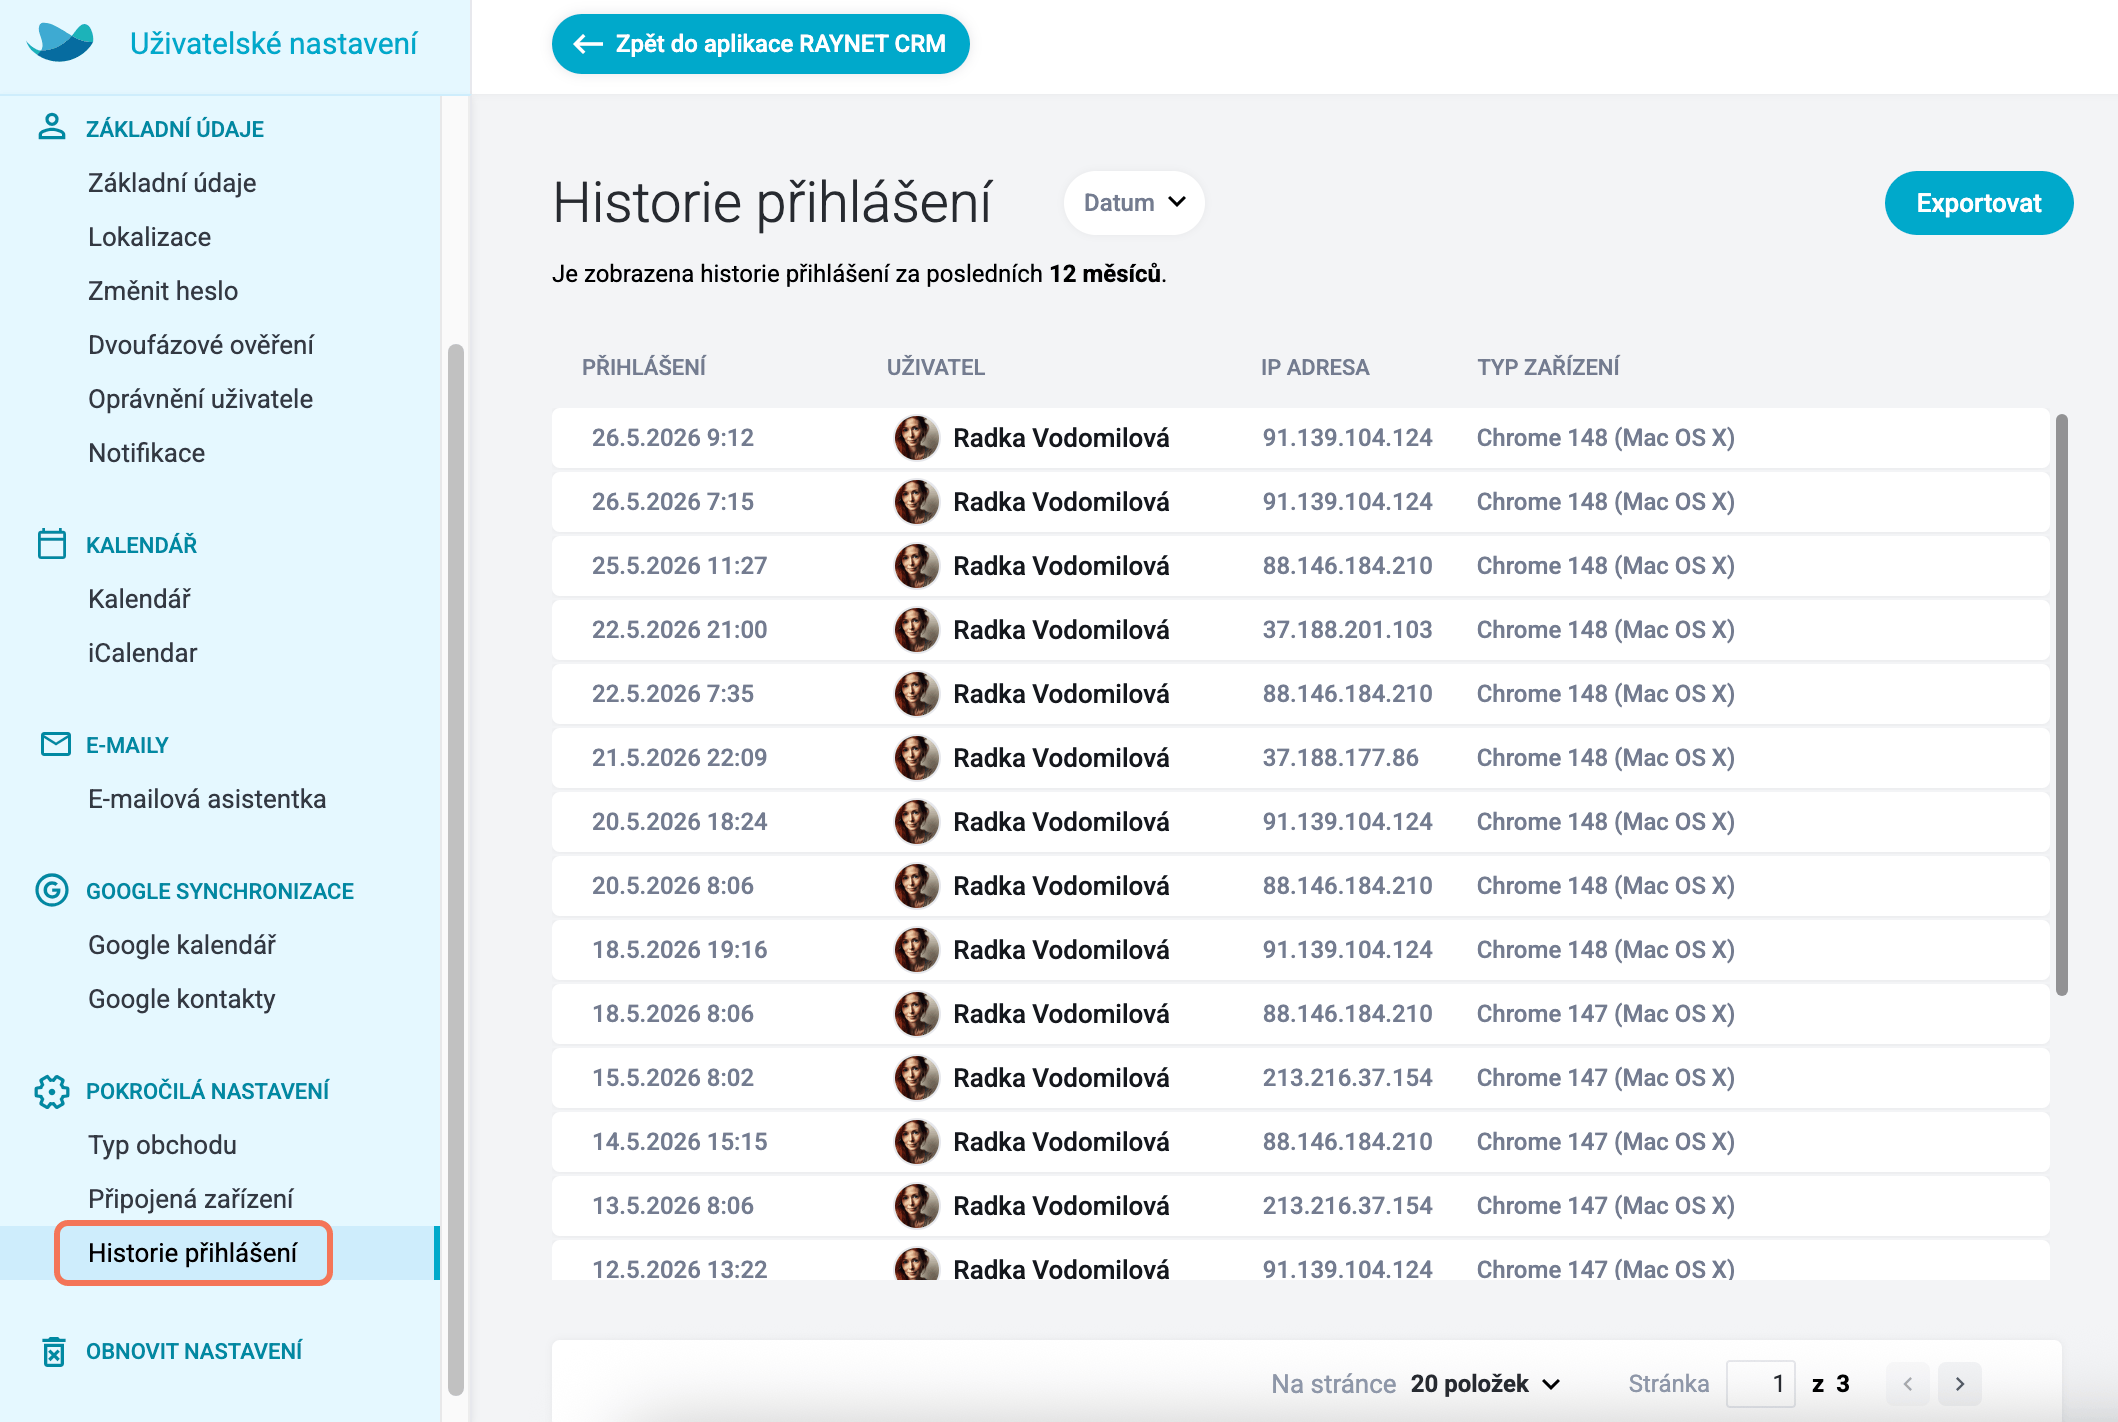Open Dvoufázové ověření settings
The height and width of the screenshot is (1422, 2118).
201,345
